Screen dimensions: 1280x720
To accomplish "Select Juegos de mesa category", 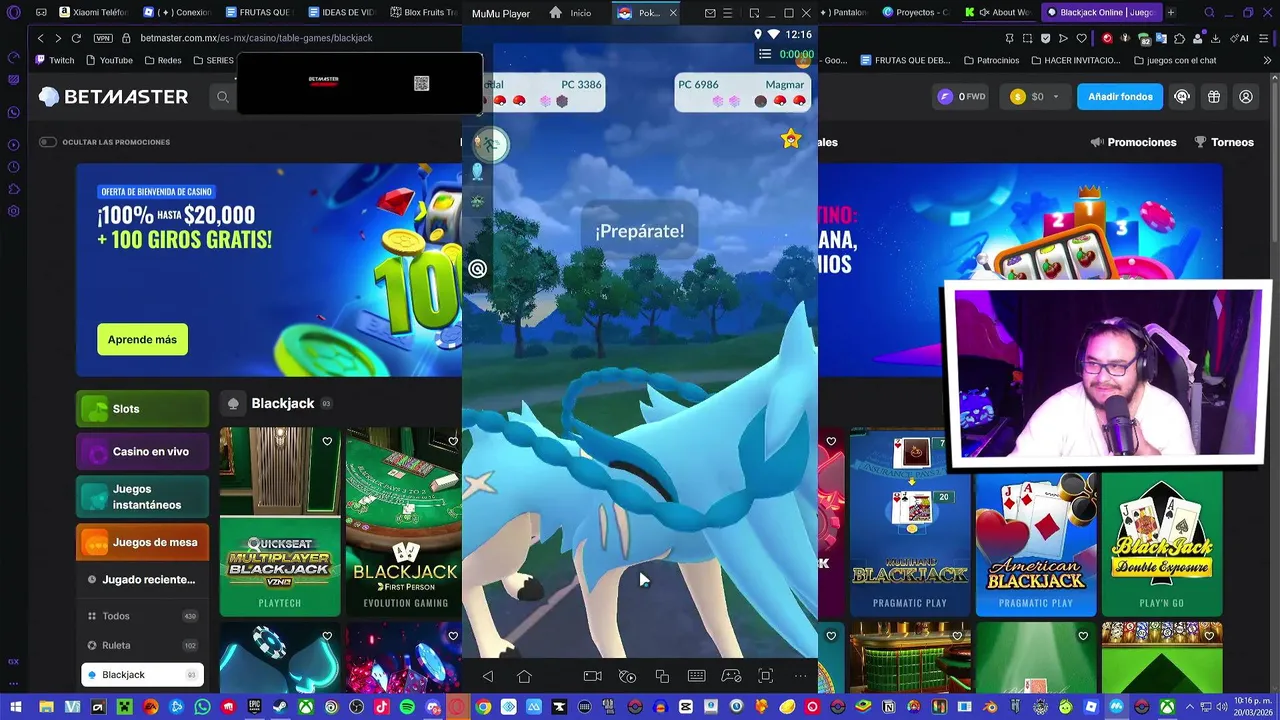I will [x=142, y=543].
